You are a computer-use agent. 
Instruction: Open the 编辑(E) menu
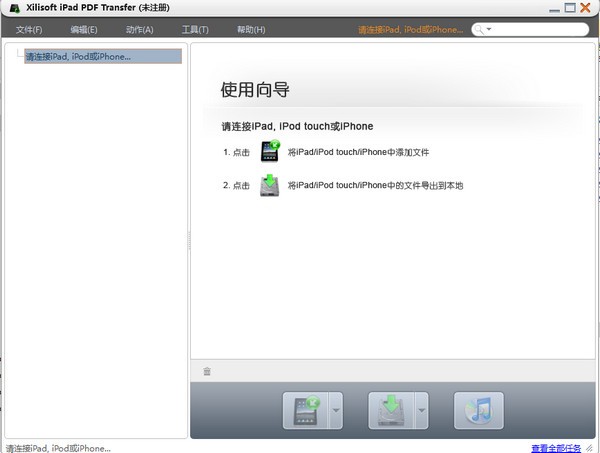[84, 30]
